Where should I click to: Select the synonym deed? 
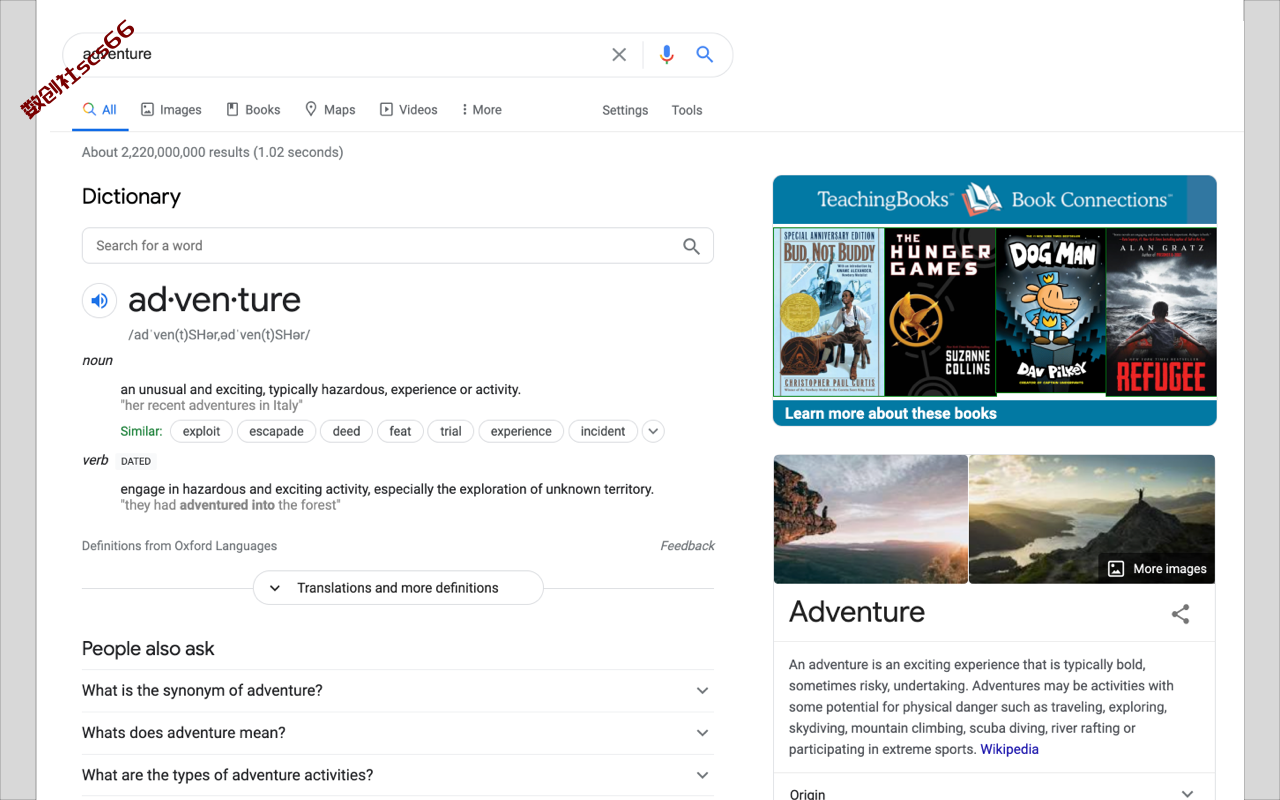tap(346, 431)
